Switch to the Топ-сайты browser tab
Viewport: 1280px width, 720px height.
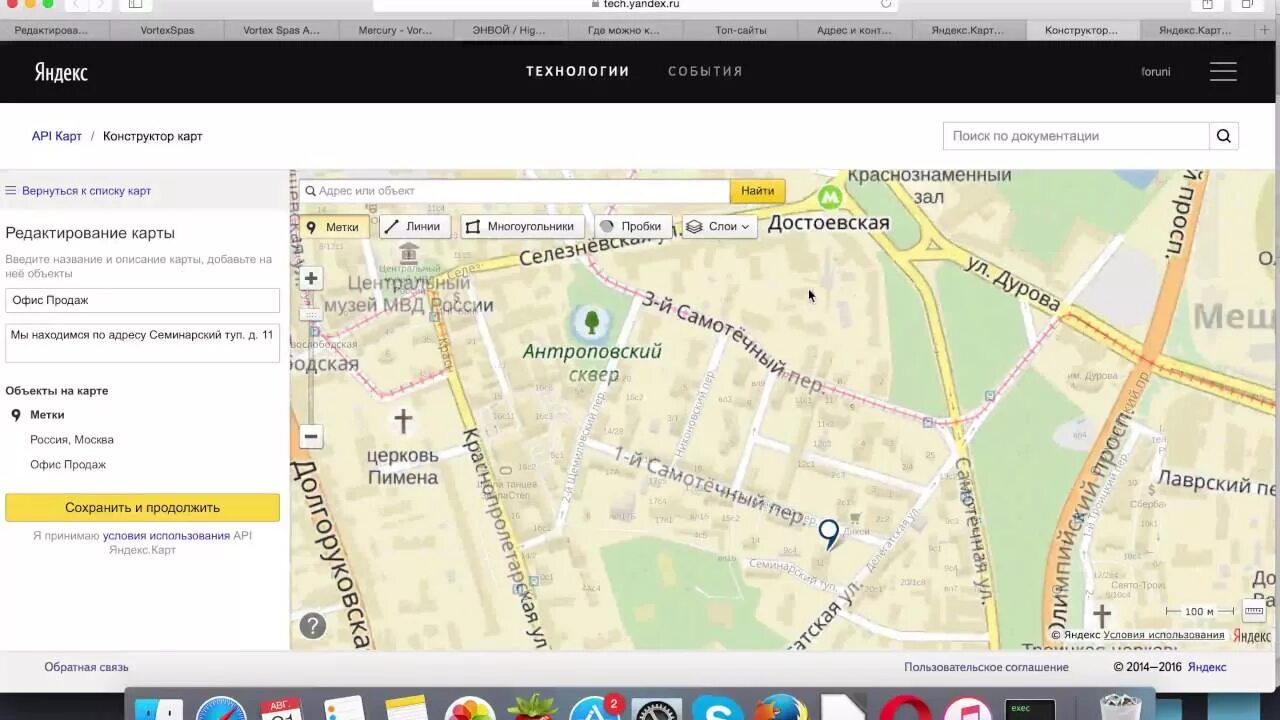(x=741, y=30)
